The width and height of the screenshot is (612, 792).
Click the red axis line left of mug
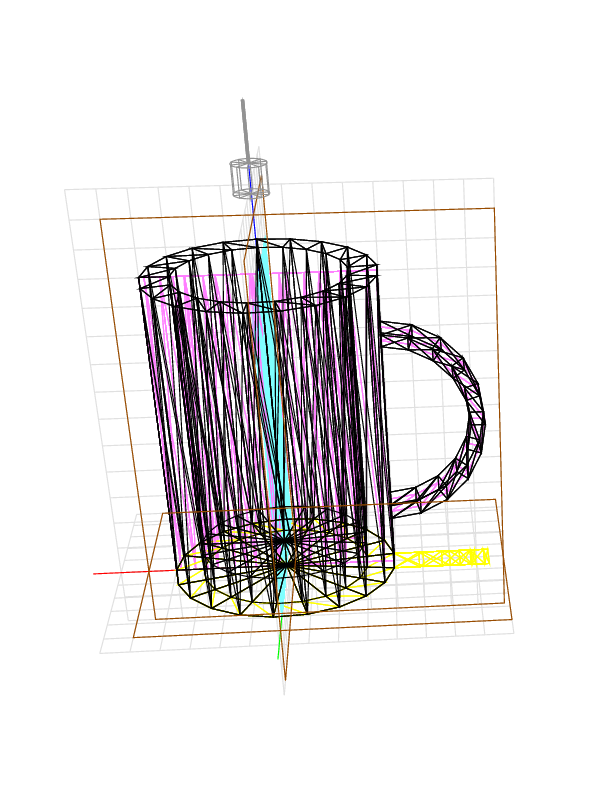click(x=130, y=572)
